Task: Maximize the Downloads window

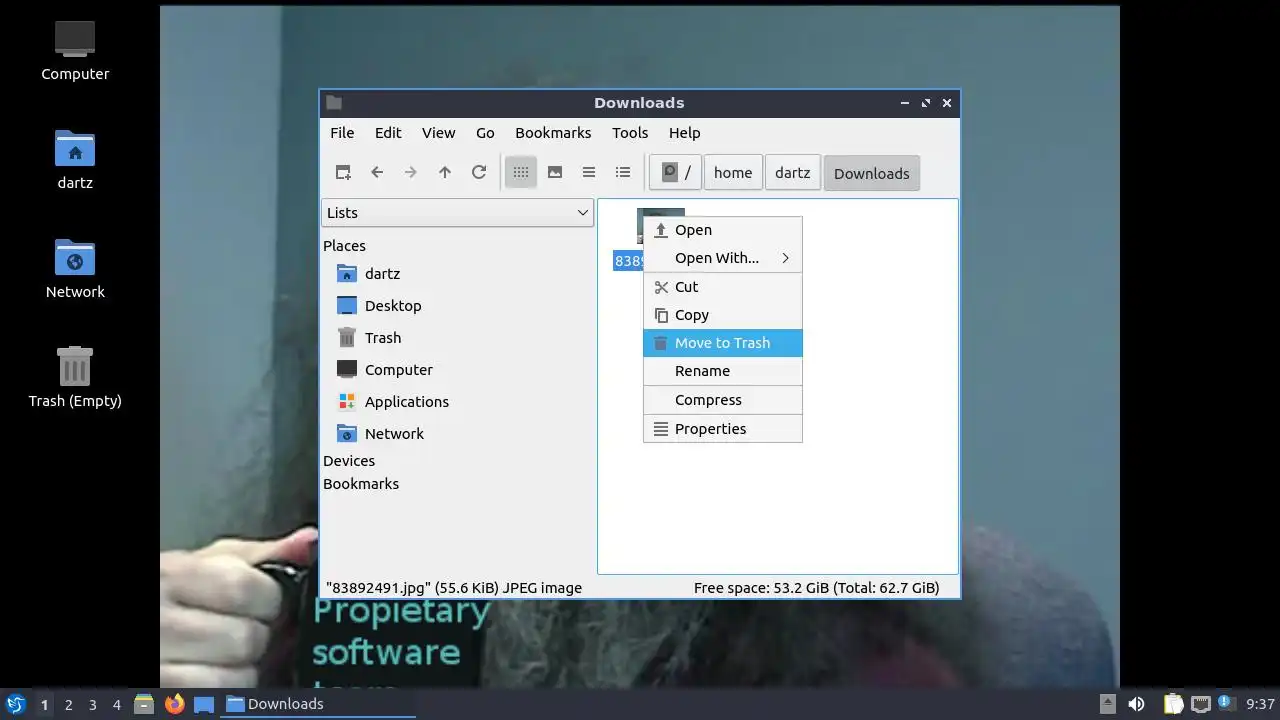Action: coord(926,103)
